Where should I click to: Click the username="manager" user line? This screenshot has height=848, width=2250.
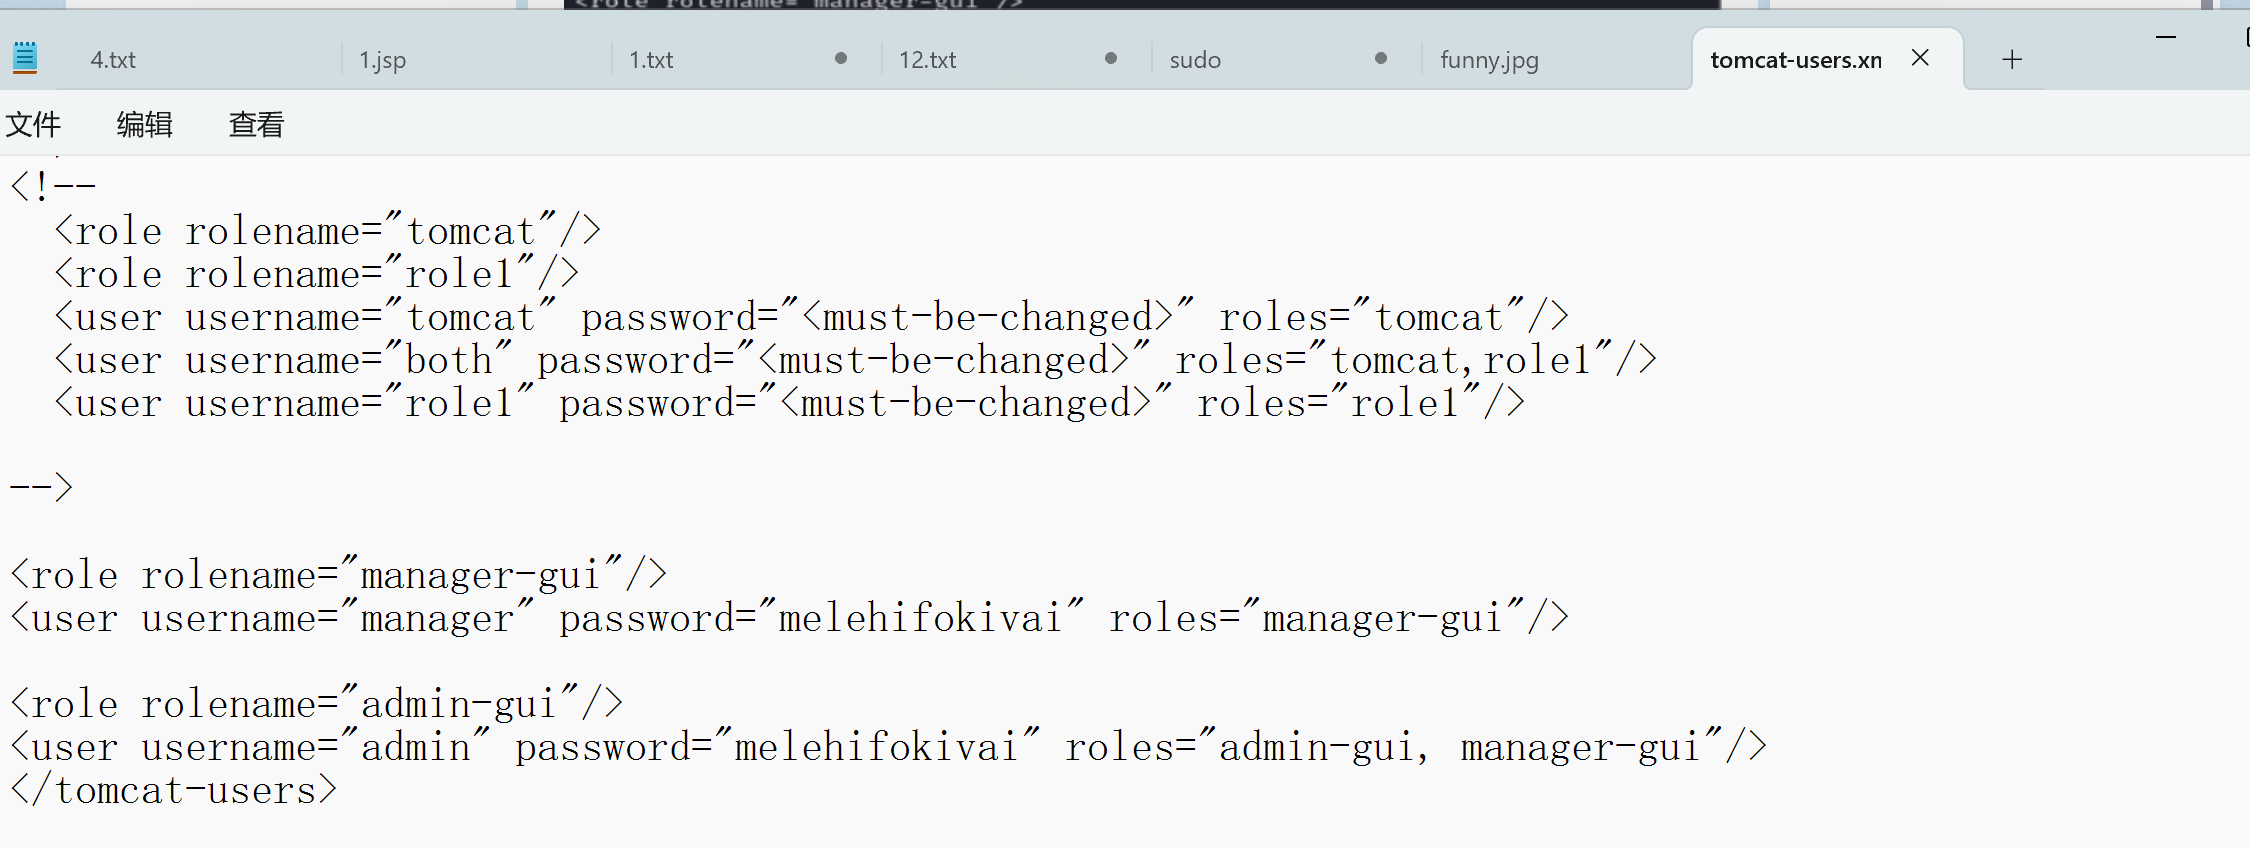click(x=789, y=618)
